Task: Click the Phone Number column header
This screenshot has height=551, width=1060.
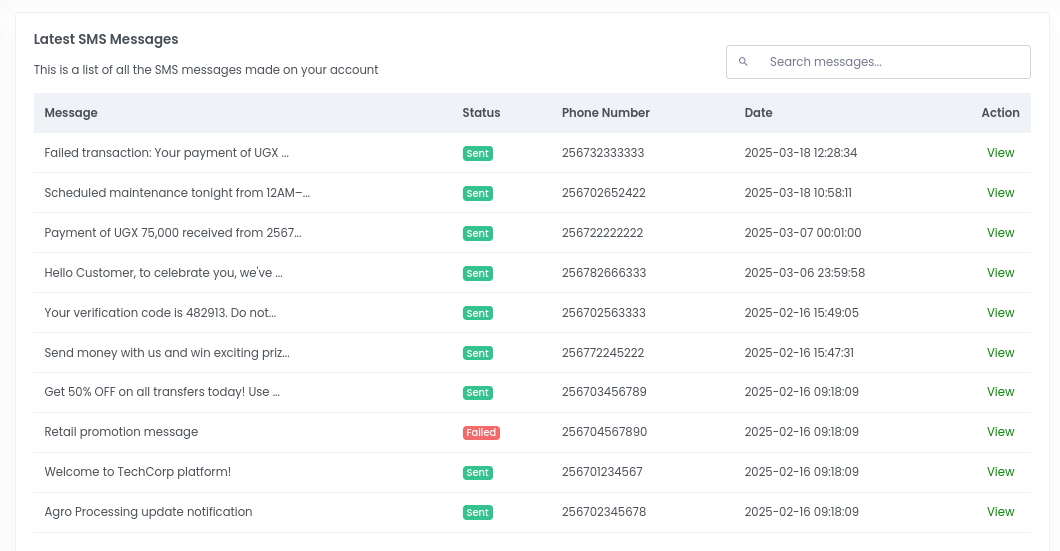Action: point(606,113)
